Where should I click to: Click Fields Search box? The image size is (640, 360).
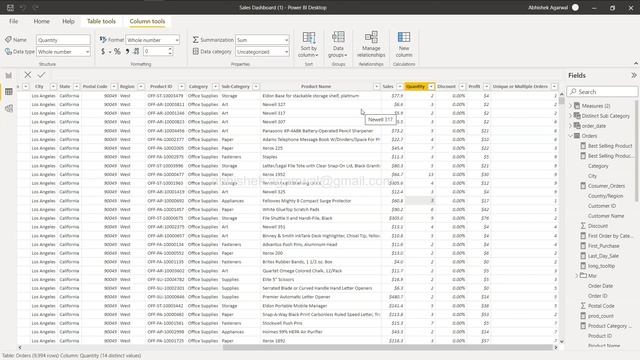[602, 92]
